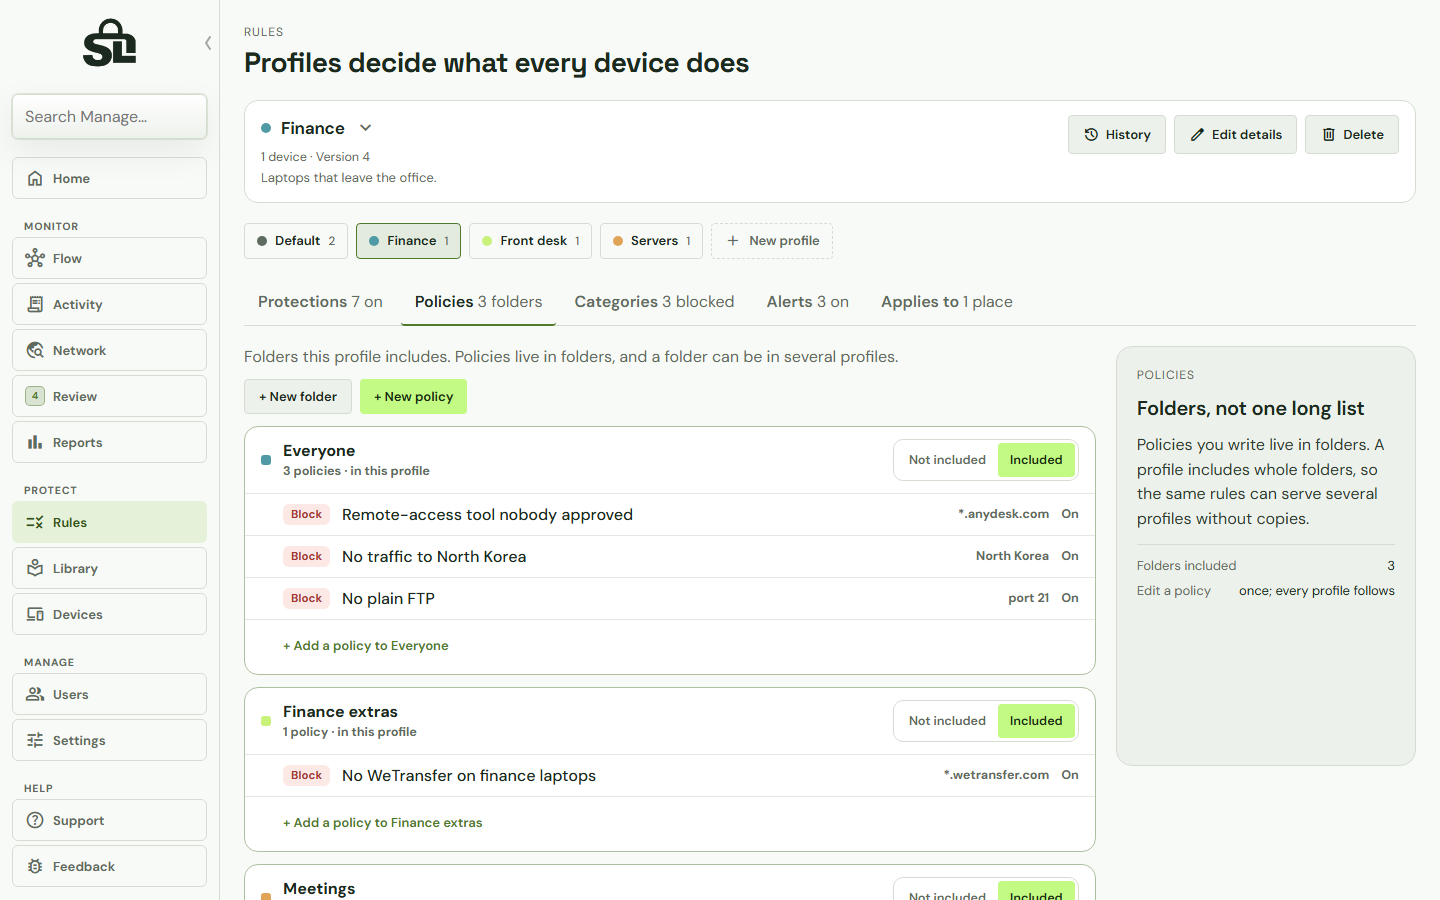Select the Default profile chip

click(296, 241)
